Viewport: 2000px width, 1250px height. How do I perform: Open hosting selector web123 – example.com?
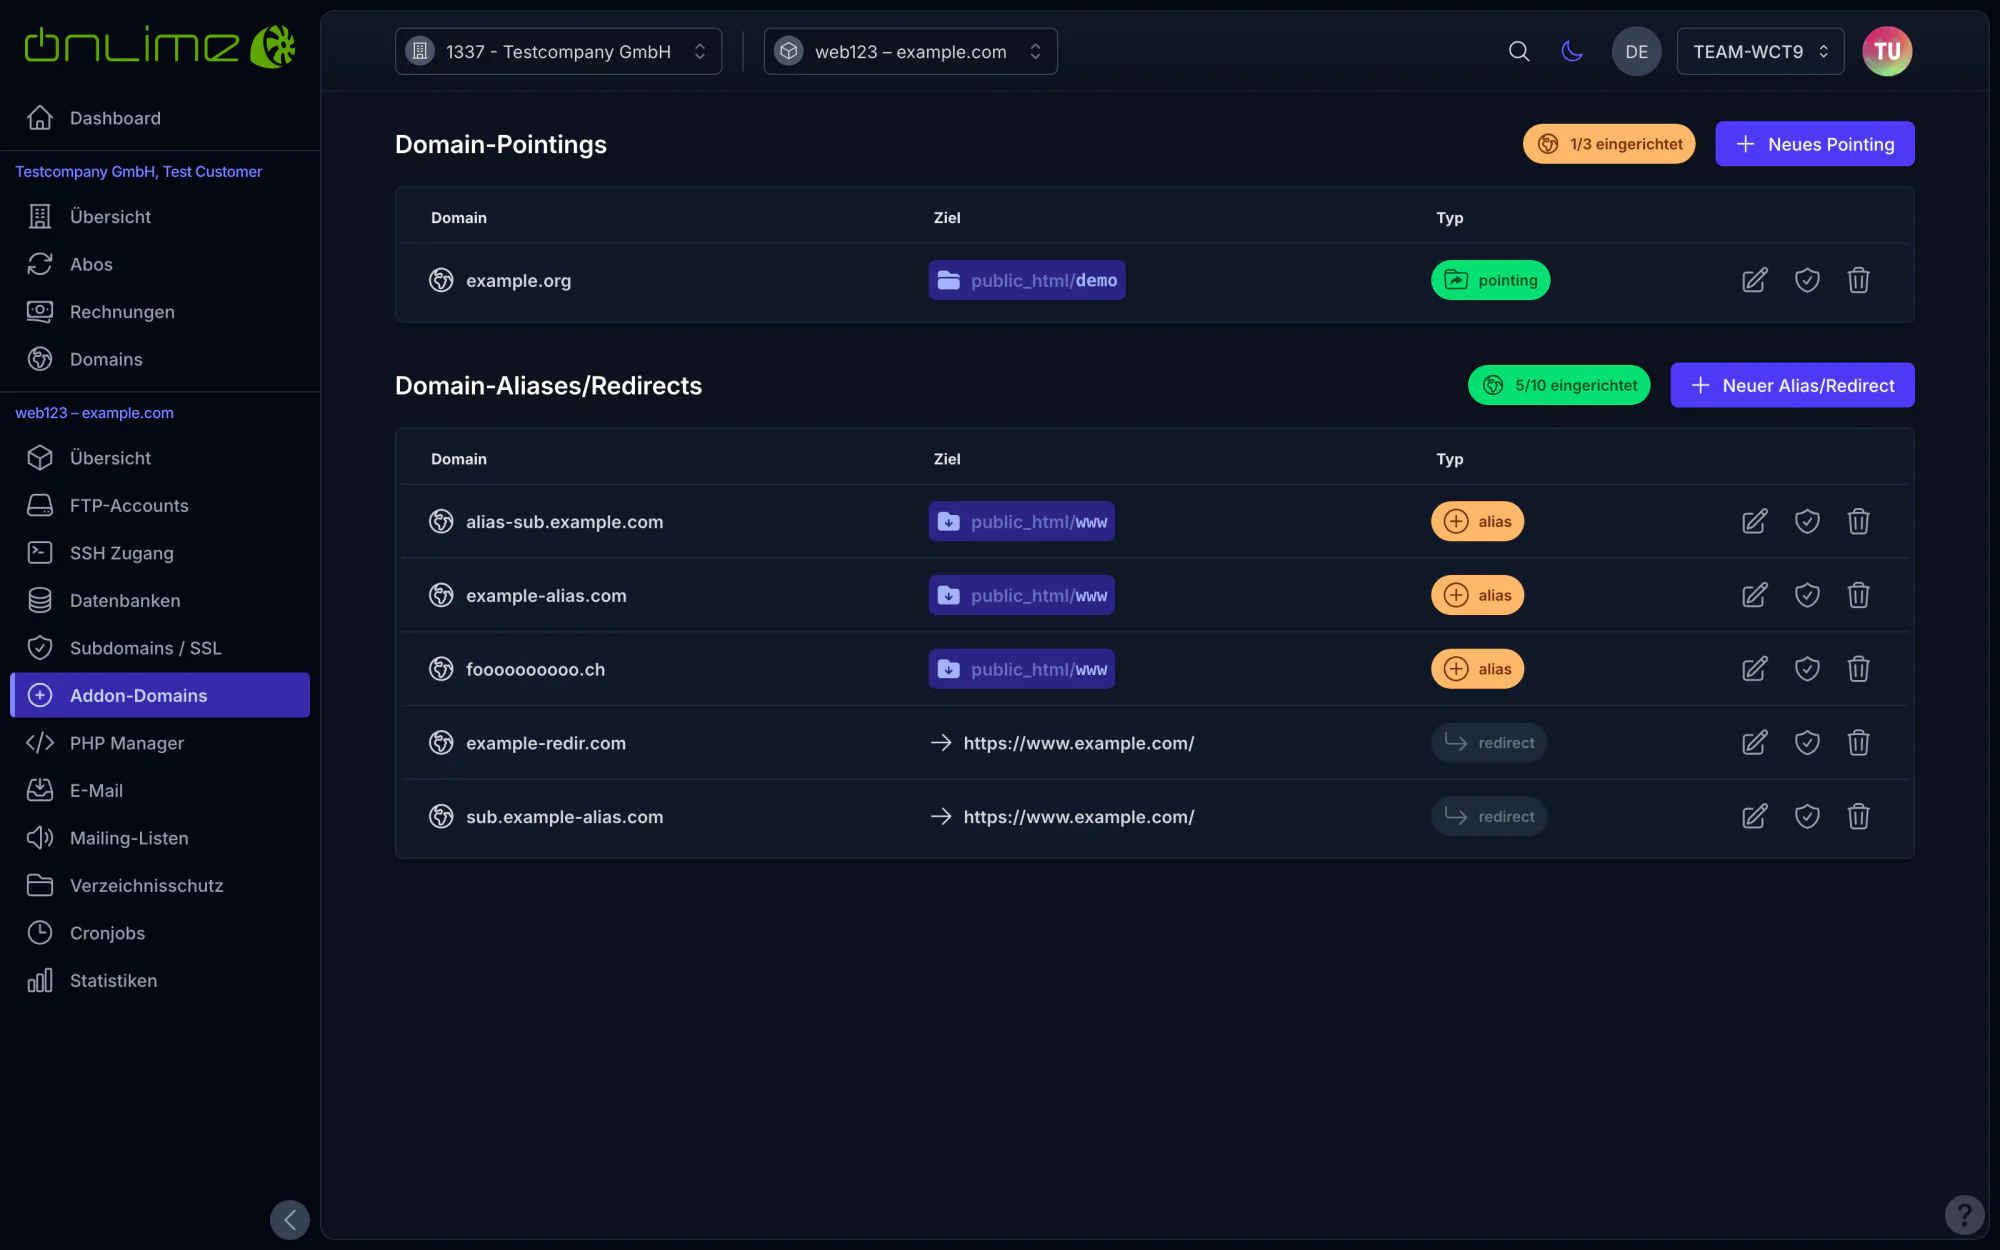(910, 51)
